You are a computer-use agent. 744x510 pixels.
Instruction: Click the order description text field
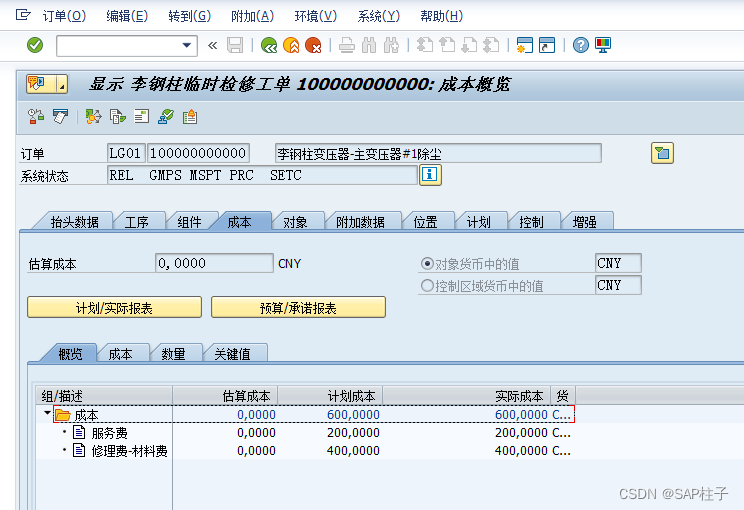pos(438,153)
